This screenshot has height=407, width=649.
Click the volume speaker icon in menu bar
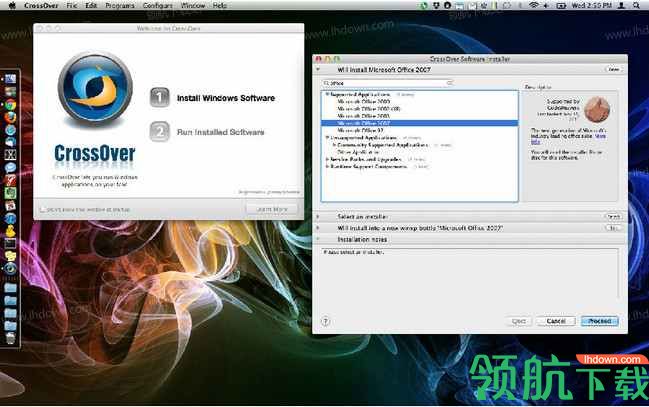pyautogui.click(x=546, y=5)
